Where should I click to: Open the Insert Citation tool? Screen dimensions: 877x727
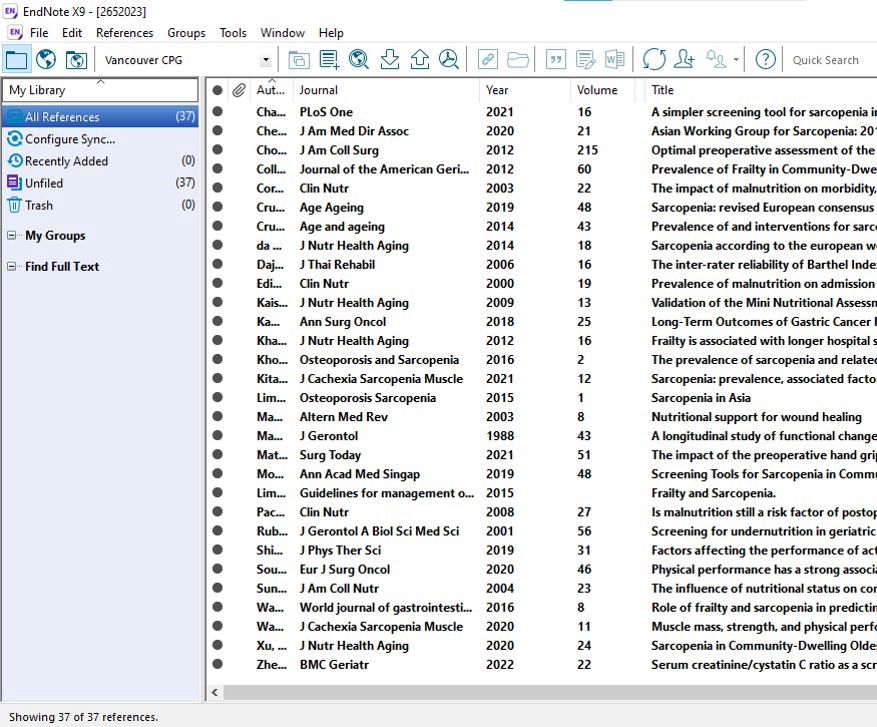[555, 59]
